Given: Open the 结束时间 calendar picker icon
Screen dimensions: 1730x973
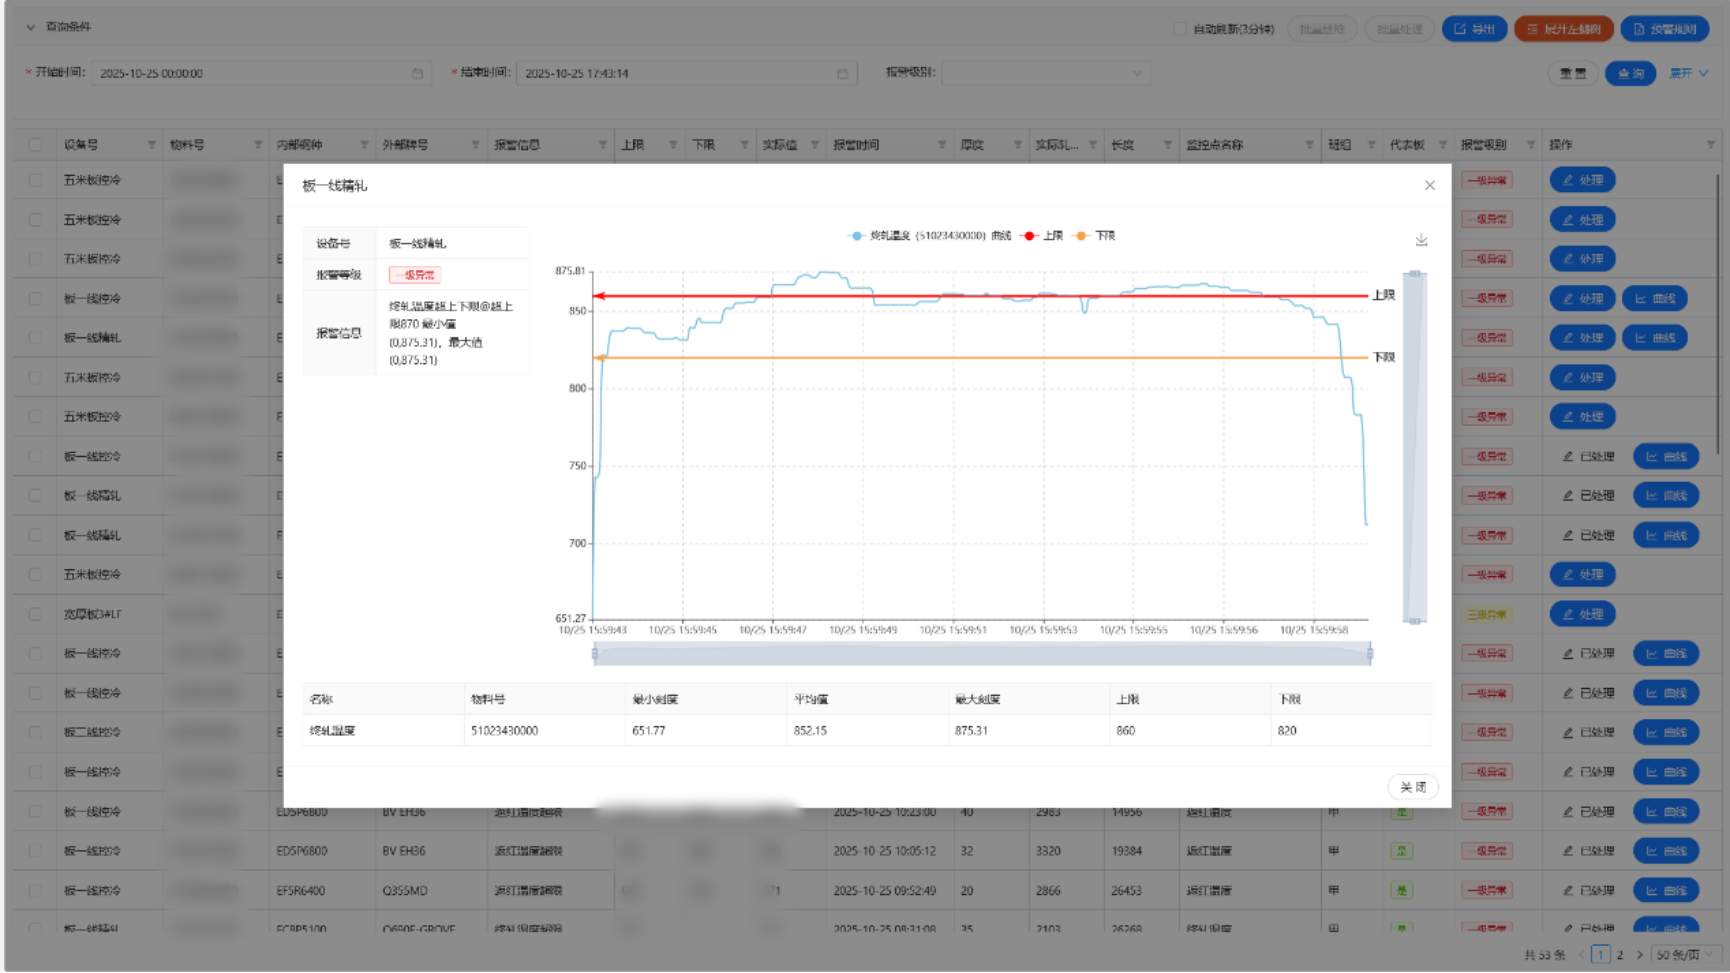Looking at the screenshot, I should pyautogui.click(x=842, y=73).
